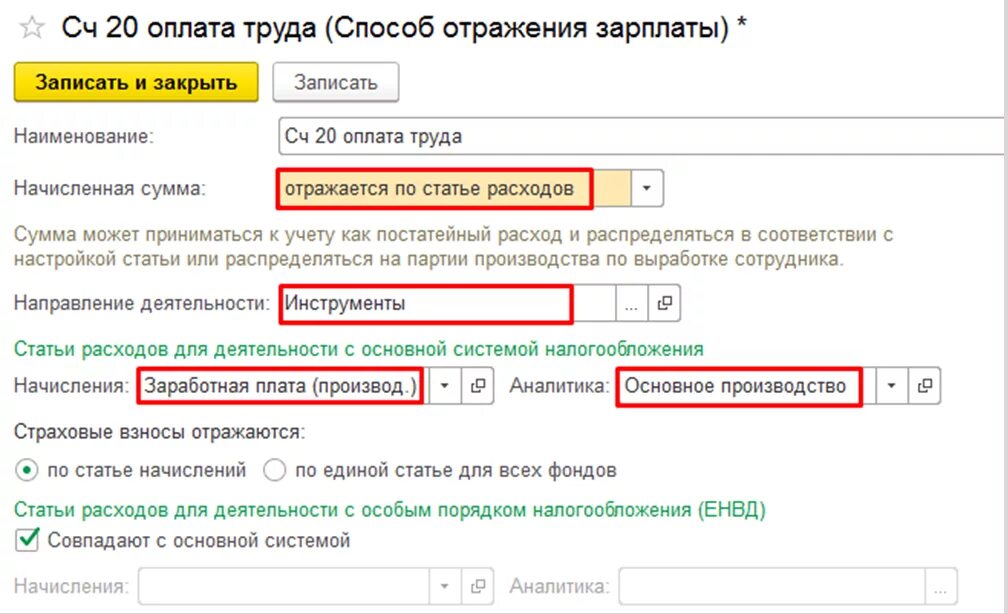Click the ellipsis selector for Направление деятельности

631,303
